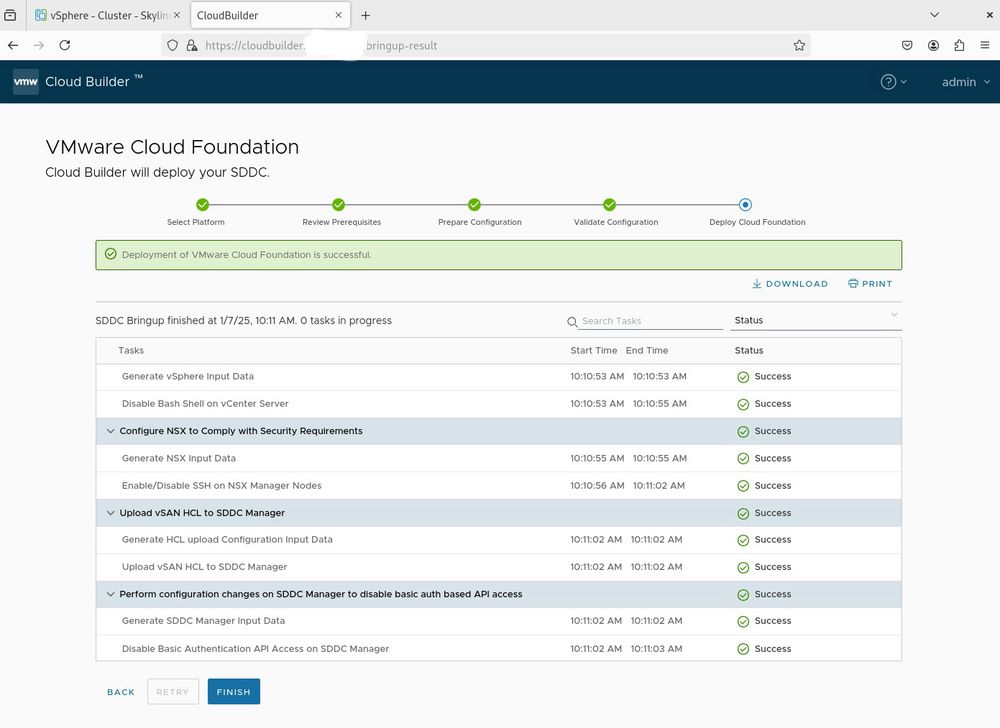The width and height of the screenshot is (1000, 728).
Task: Click the browser back arrow
Action: point(13,45)
